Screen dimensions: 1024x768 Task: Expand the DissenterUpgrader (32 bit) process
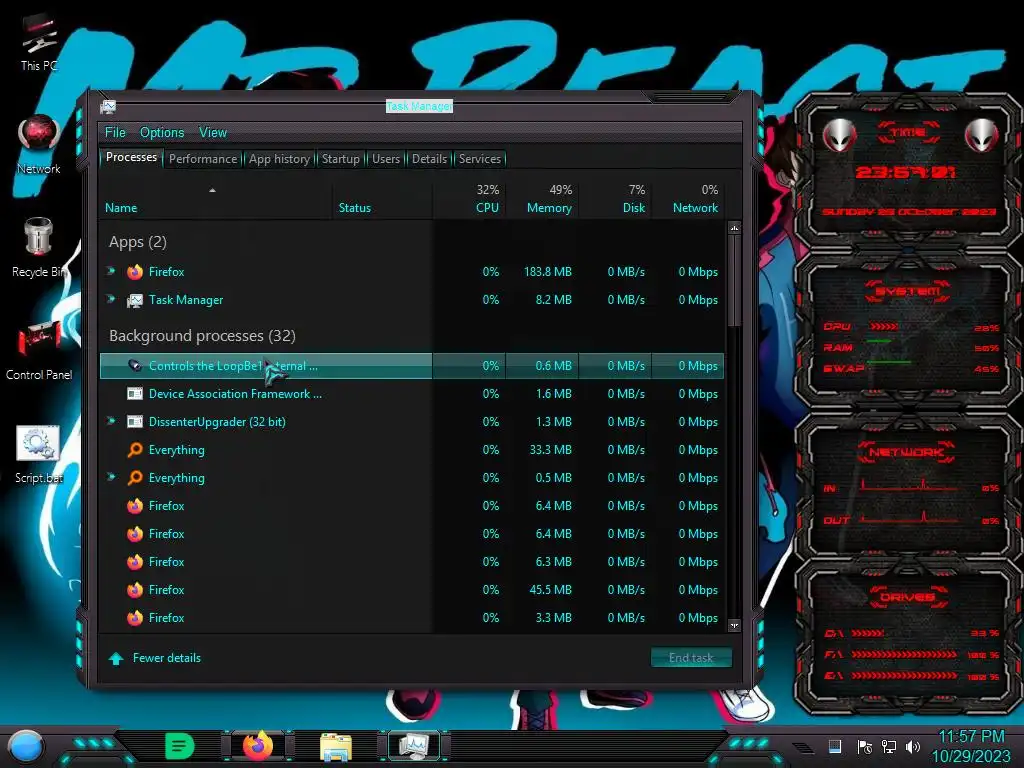tap(111, 421)
